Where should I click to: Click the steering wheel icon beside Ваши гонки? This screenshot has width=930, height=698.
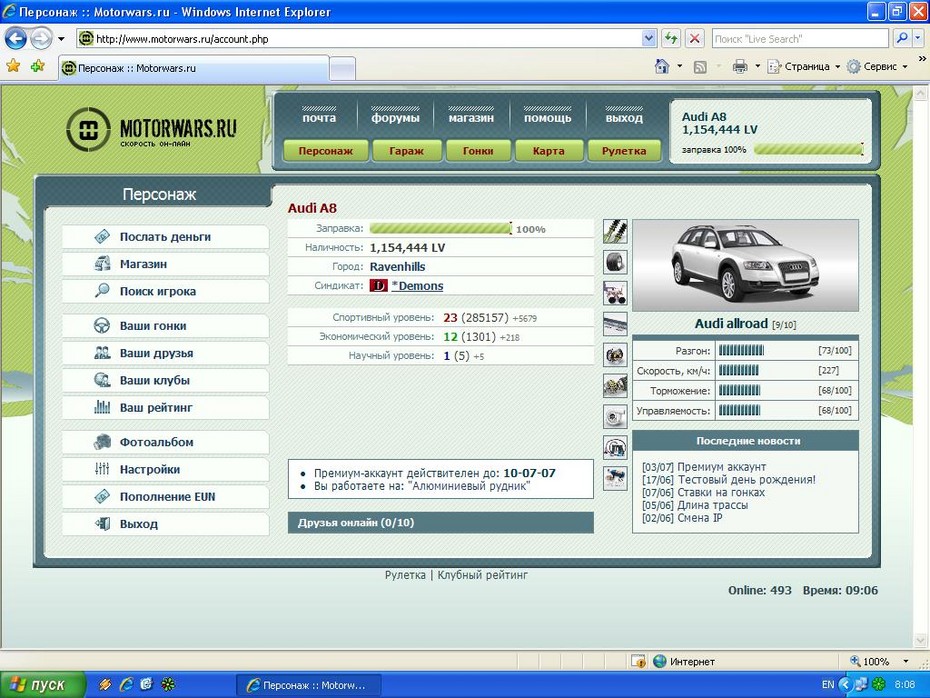coord(102,325)
